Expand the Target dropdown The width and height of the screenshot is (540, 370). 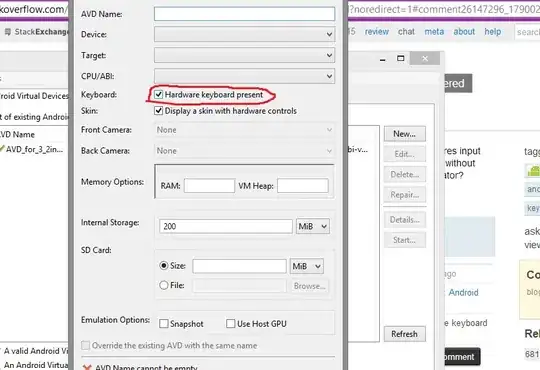pos(244,55)
